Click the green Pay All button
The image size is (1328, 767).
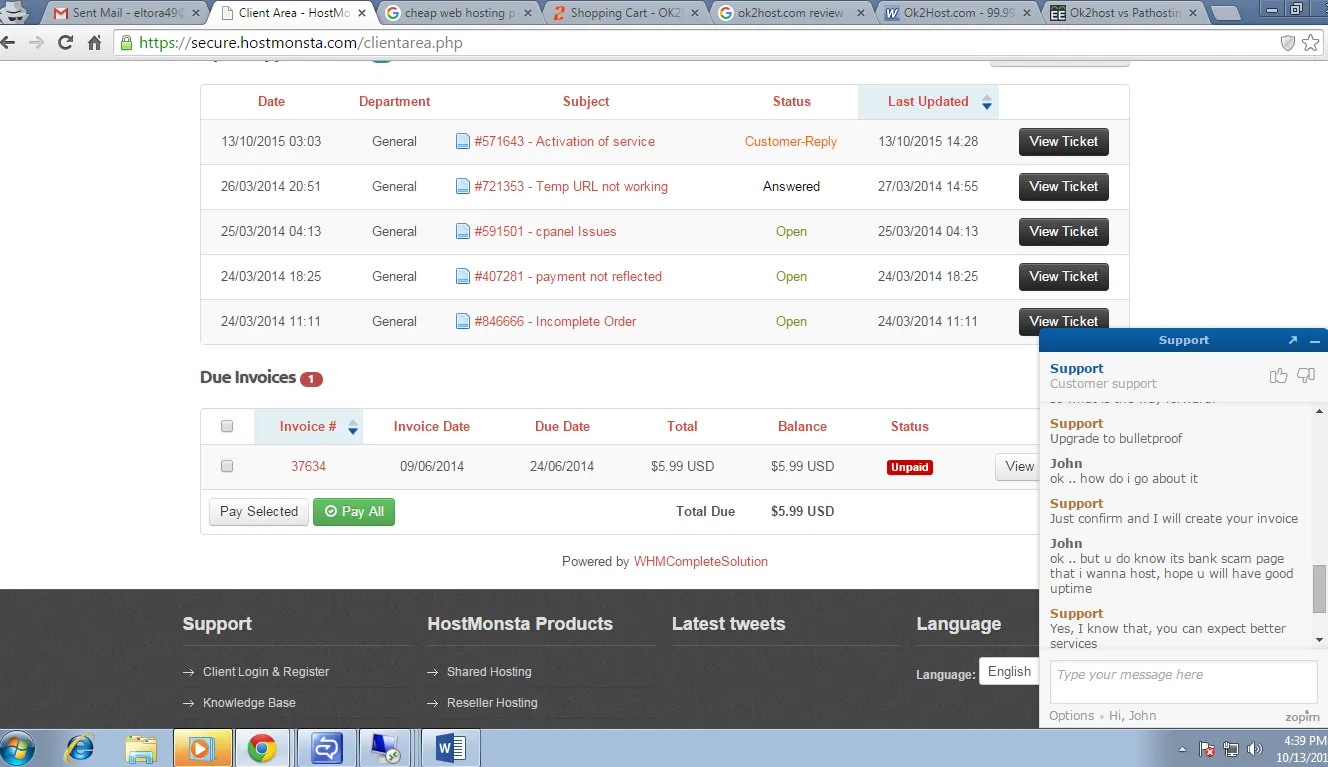pos(354,511)
